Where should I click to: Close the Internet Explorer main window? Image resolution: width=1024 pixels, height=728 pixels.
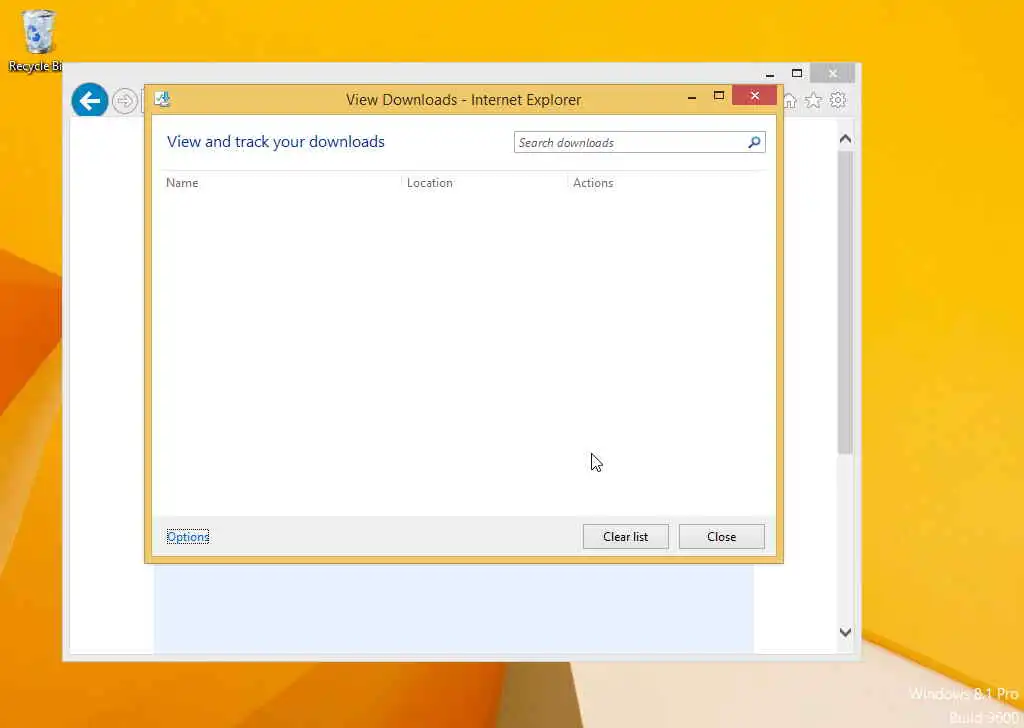pyautogui.click(x=833, y=73)
